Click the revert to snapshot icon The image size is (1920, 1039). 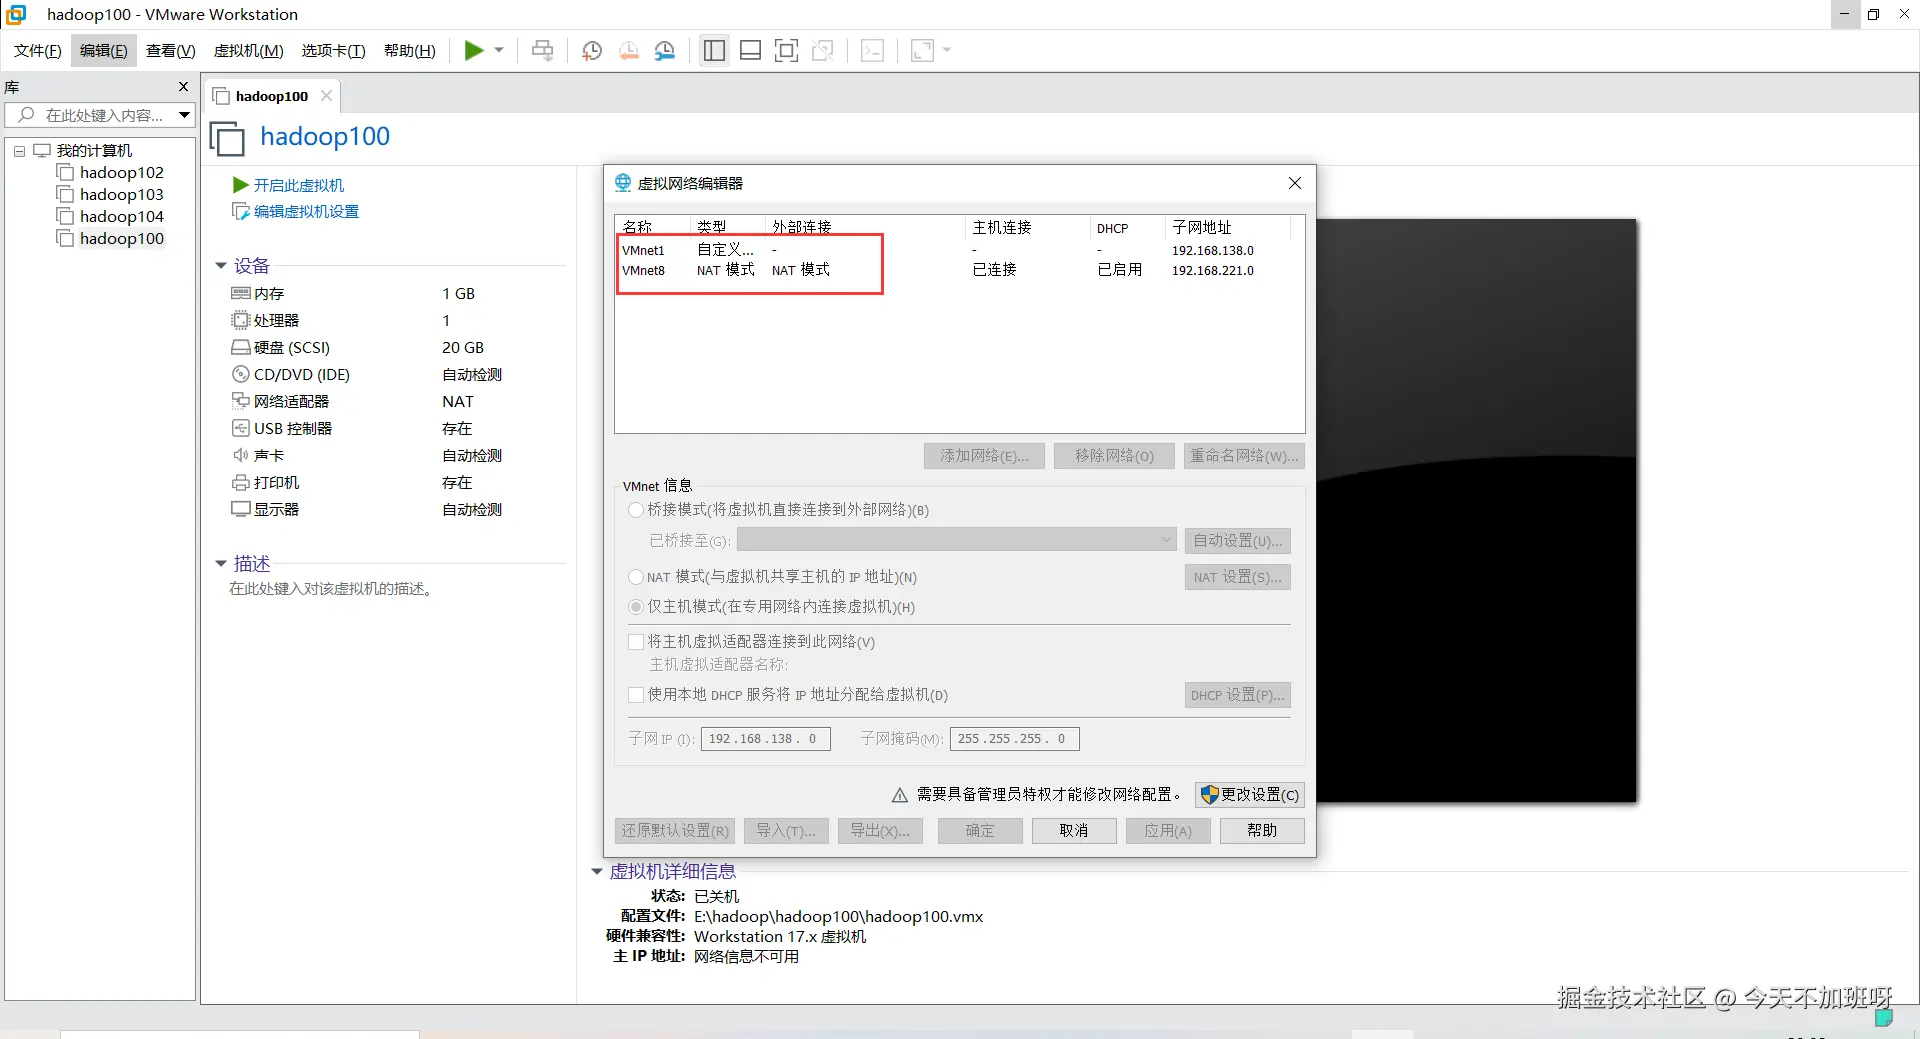tap(629, 50)
